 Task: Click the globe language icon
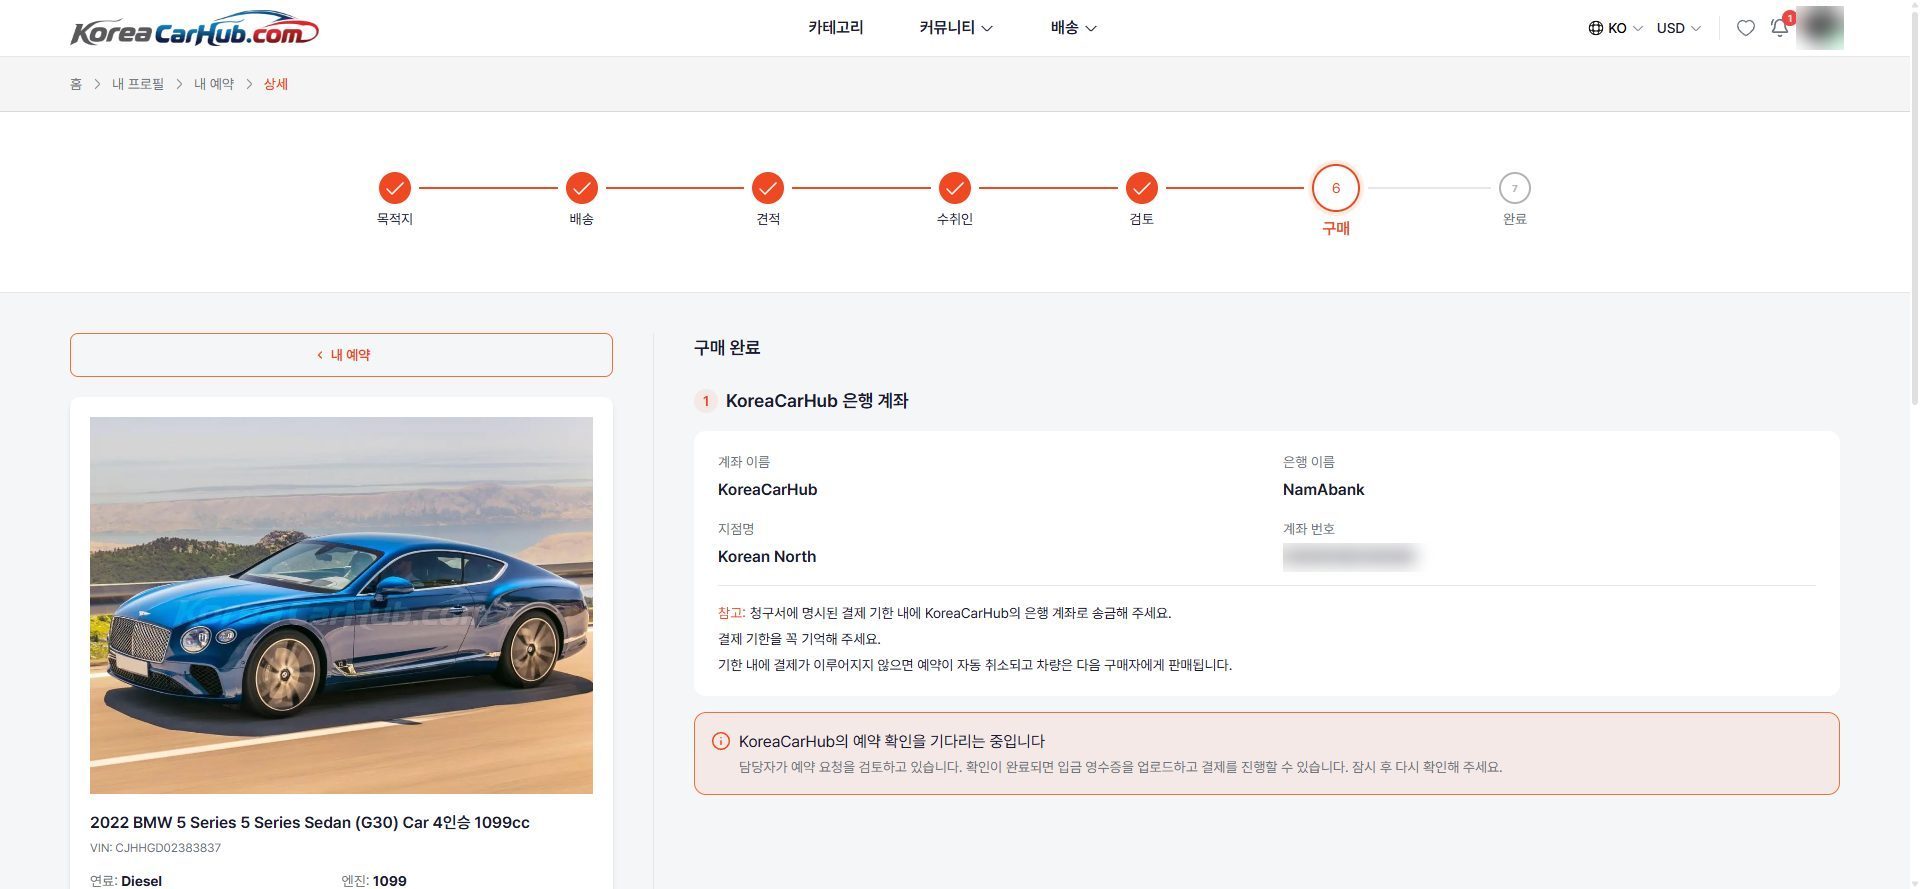[x=1595, y=28]
